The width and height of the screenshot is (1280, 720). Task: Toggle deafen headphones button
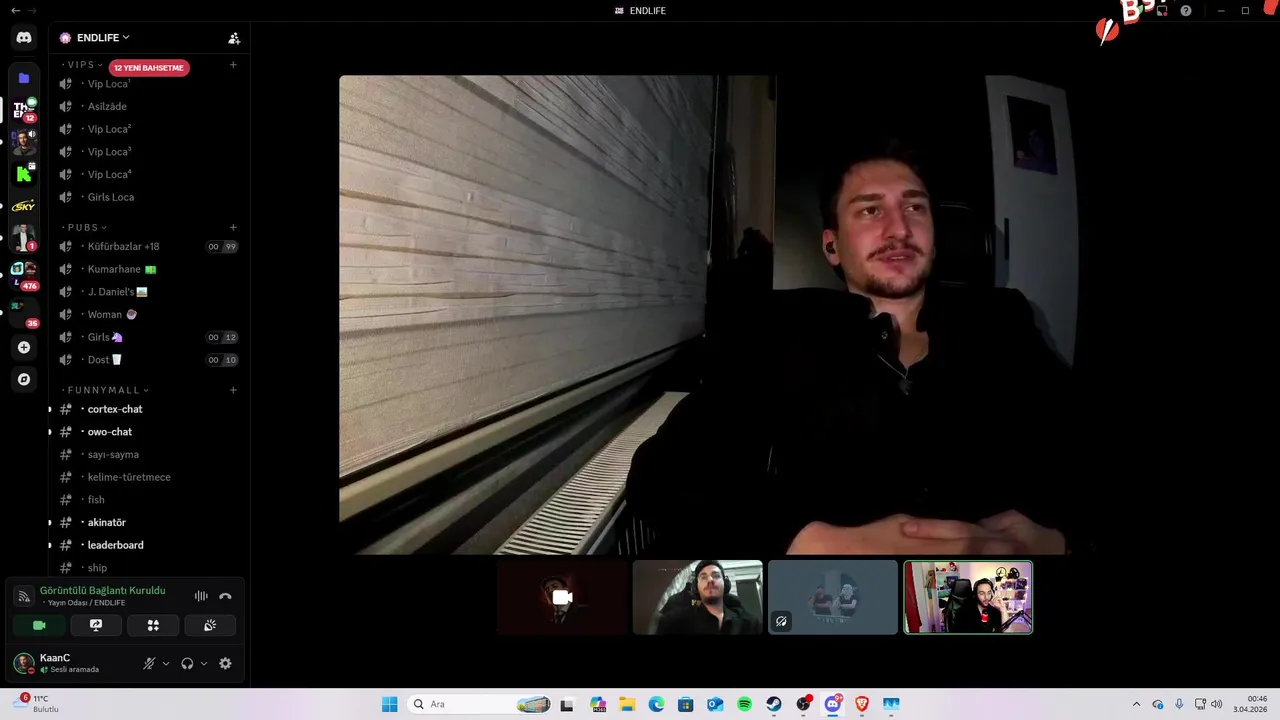pos(187,663)
